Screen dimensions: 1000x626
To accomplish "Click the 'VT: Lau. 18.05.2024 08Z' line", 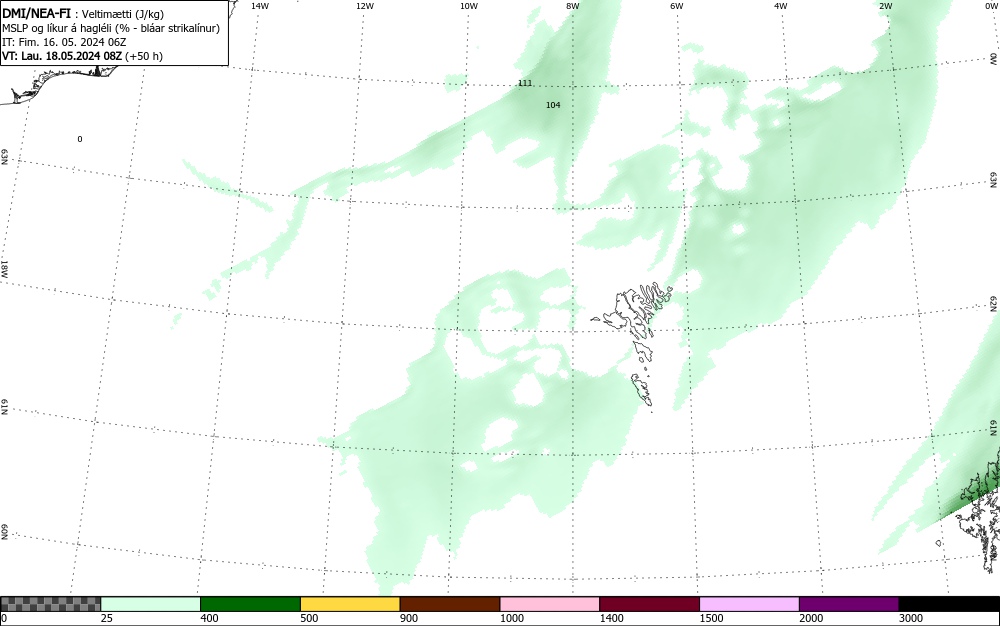I will pyautogui.click(x=62, y=56).
